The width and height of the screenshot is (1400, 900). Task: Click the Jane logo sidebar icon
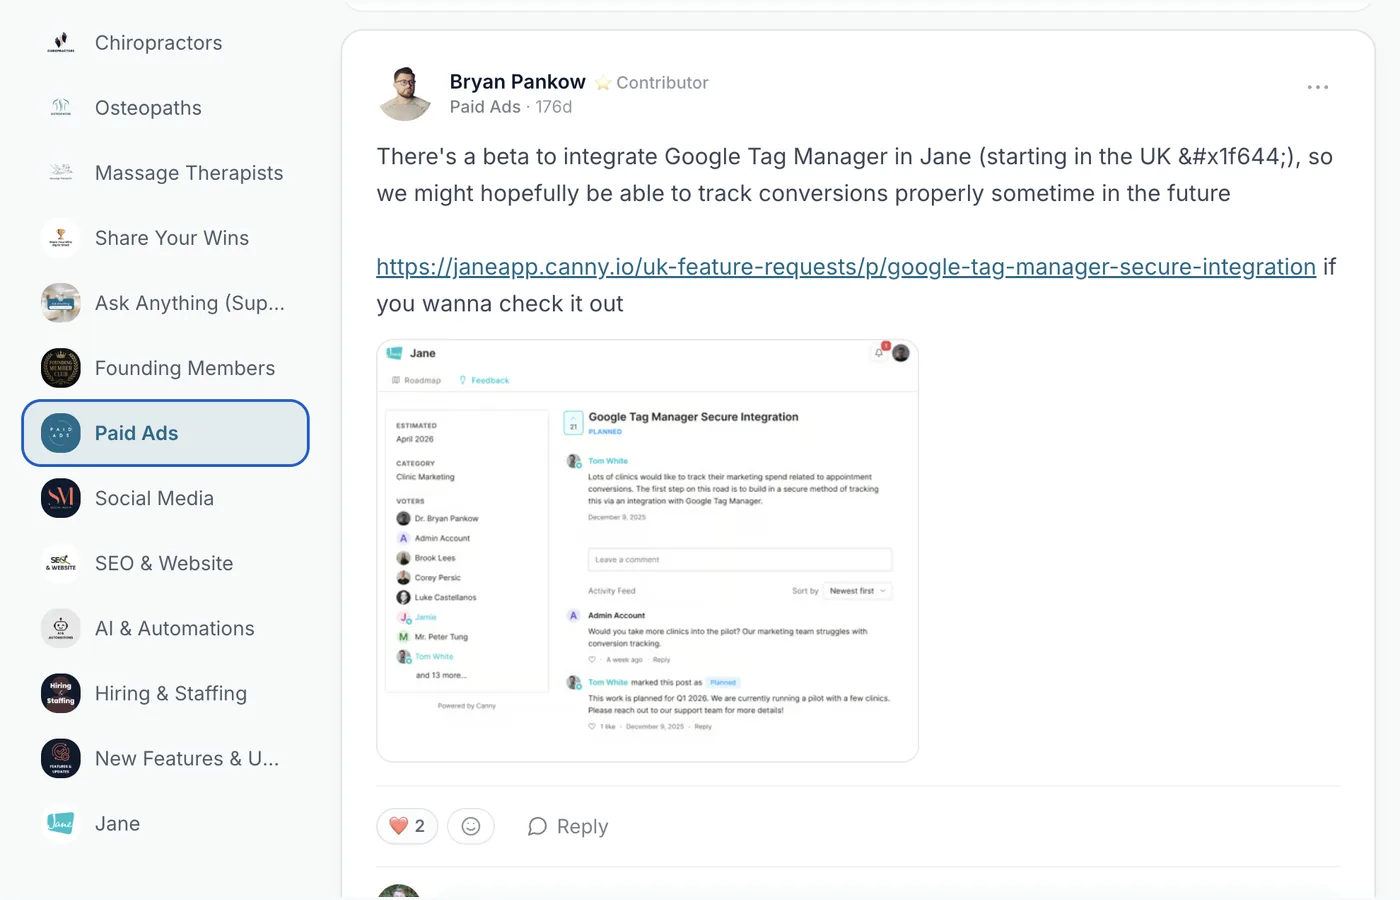point(60,823)
